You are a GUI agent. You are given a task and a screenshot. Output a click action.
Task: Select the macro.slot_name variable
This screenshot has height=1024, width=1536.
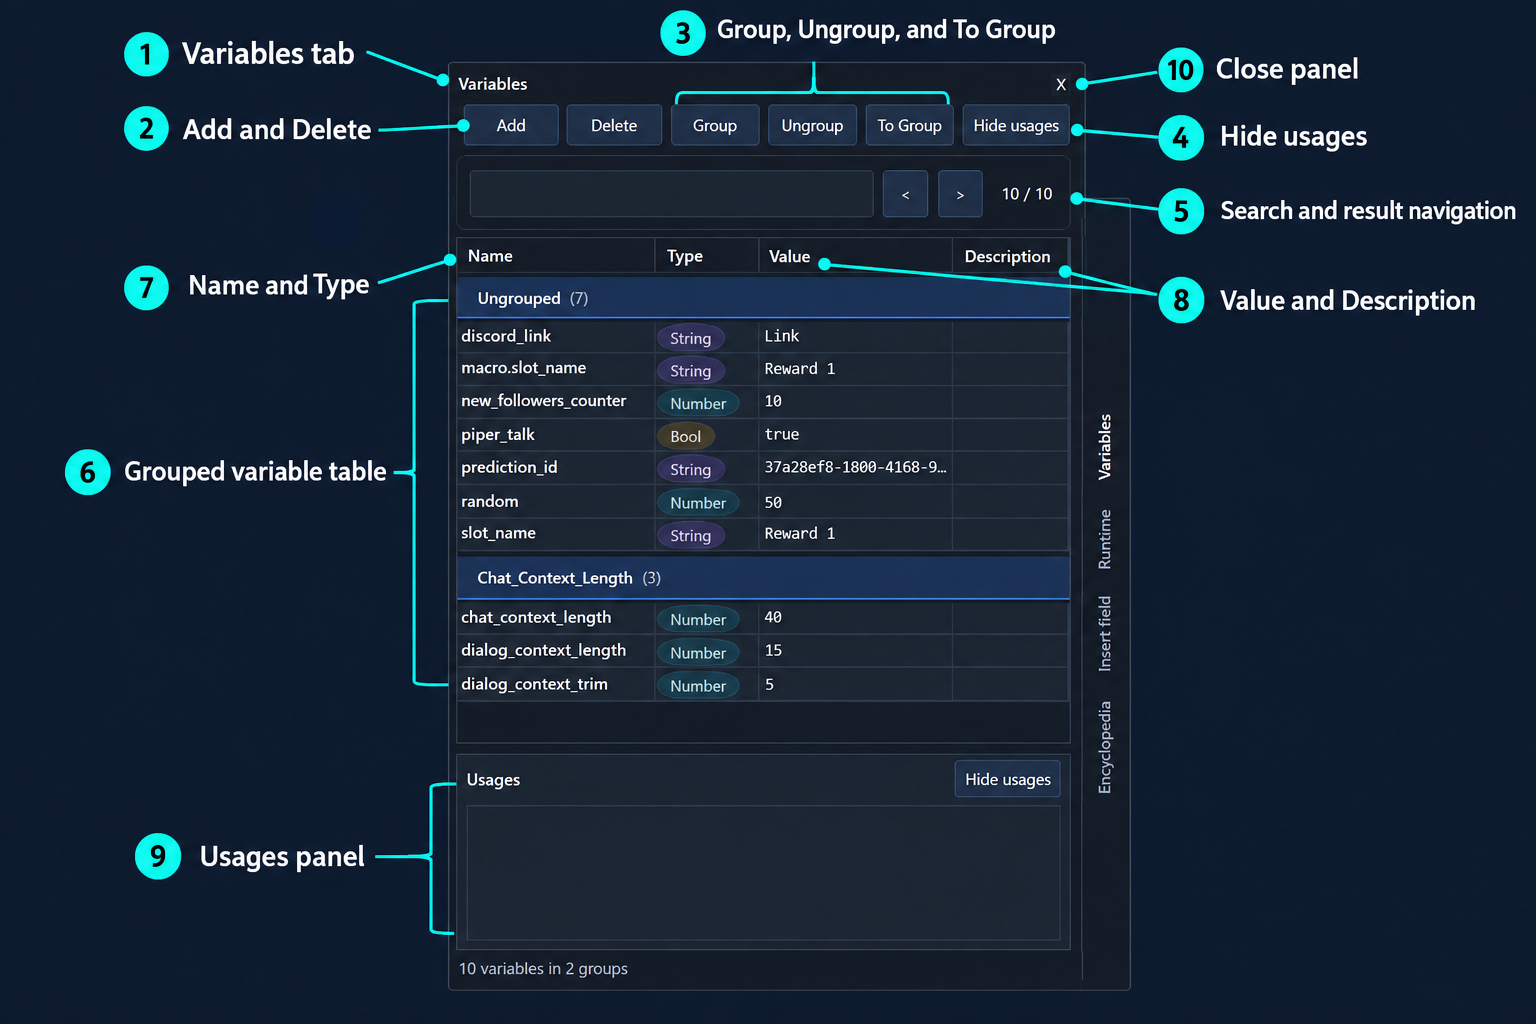(763, 369)
